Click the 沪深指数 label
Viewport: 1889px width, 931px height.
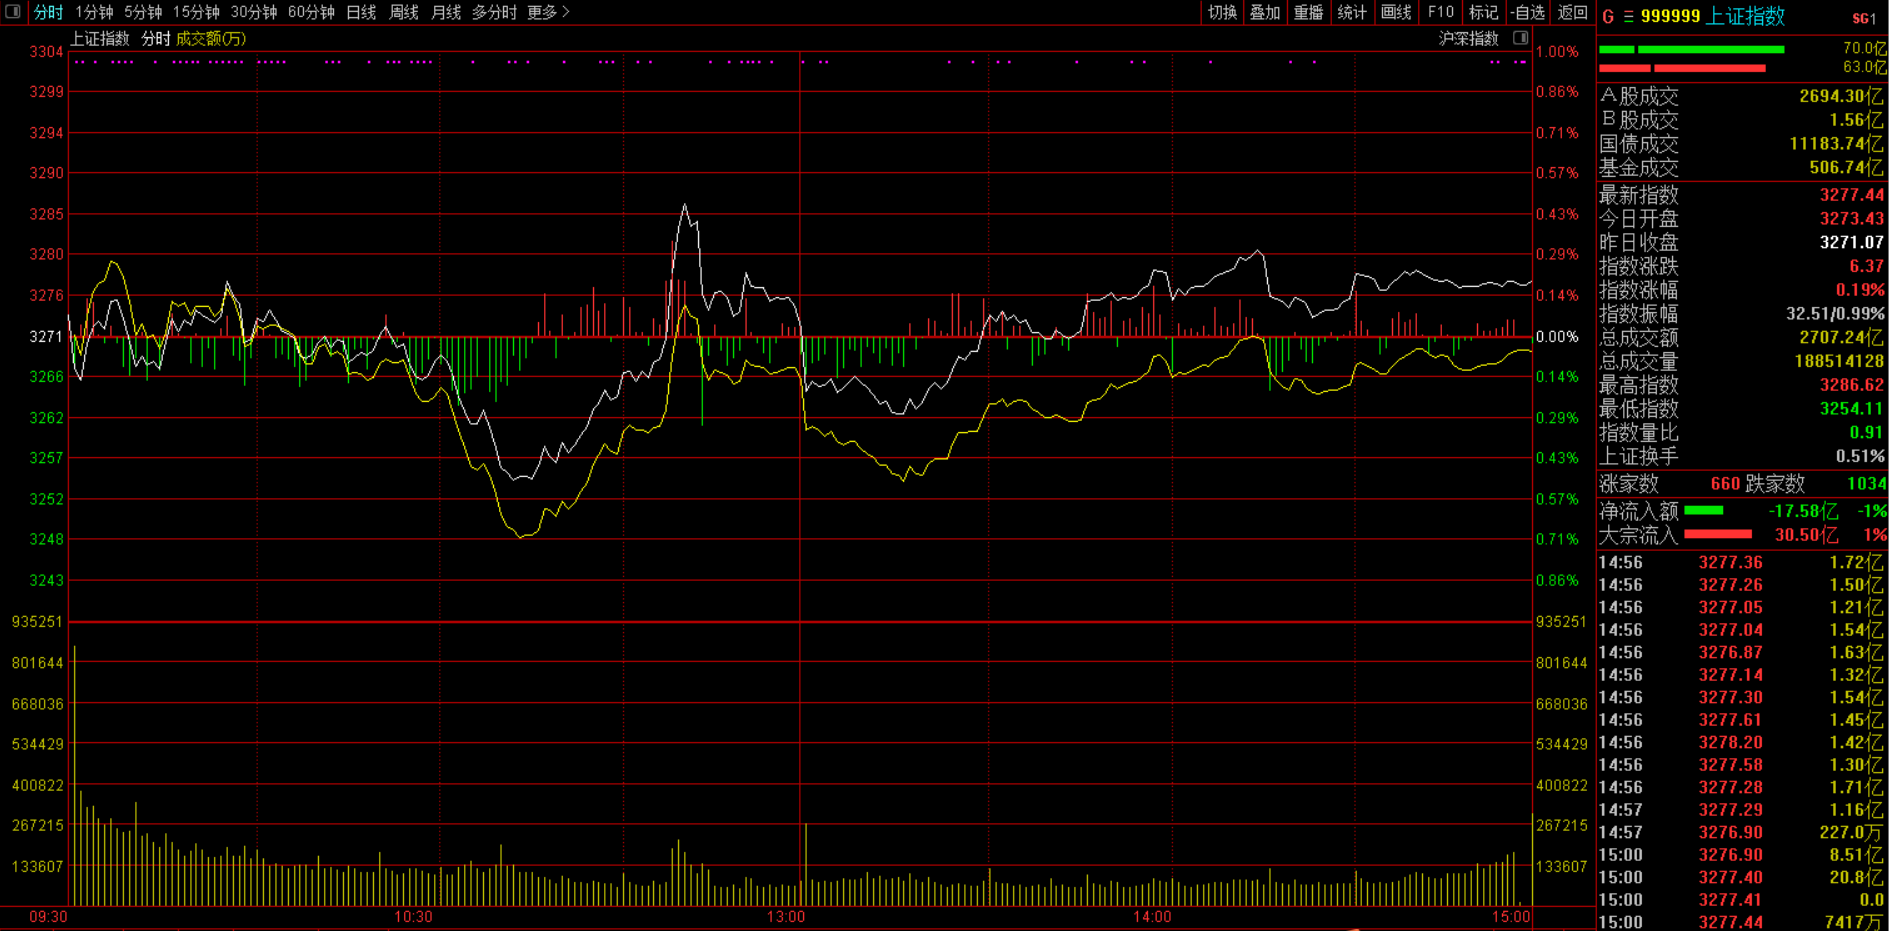pos(1468,38)
